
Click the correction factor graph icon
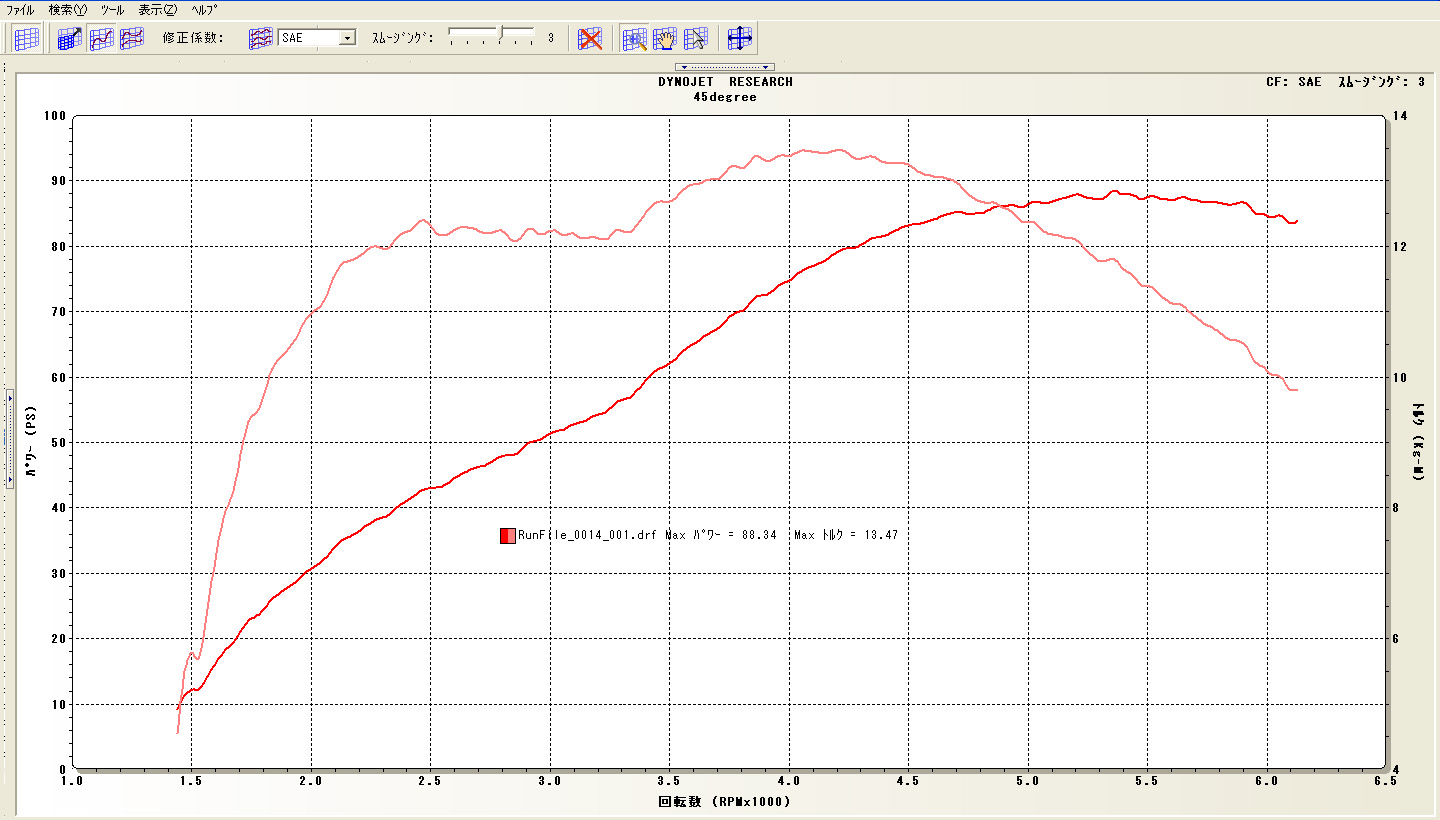point(260,38)
